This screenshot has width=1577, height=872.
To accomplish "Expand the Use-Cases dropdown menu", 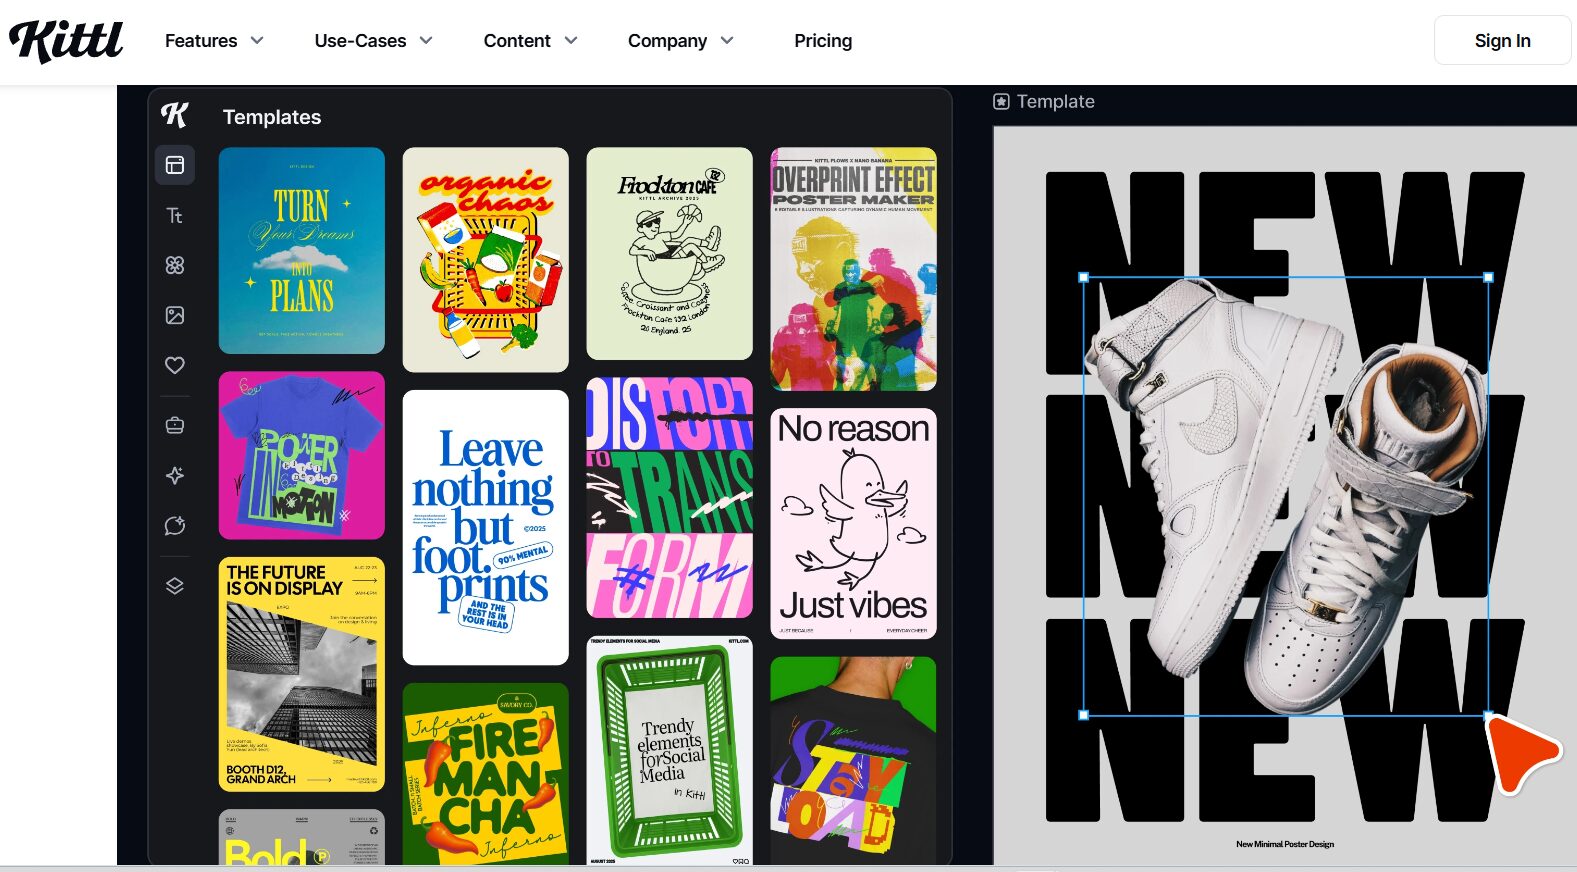I will pyautogui.click(x=373, y=41).
